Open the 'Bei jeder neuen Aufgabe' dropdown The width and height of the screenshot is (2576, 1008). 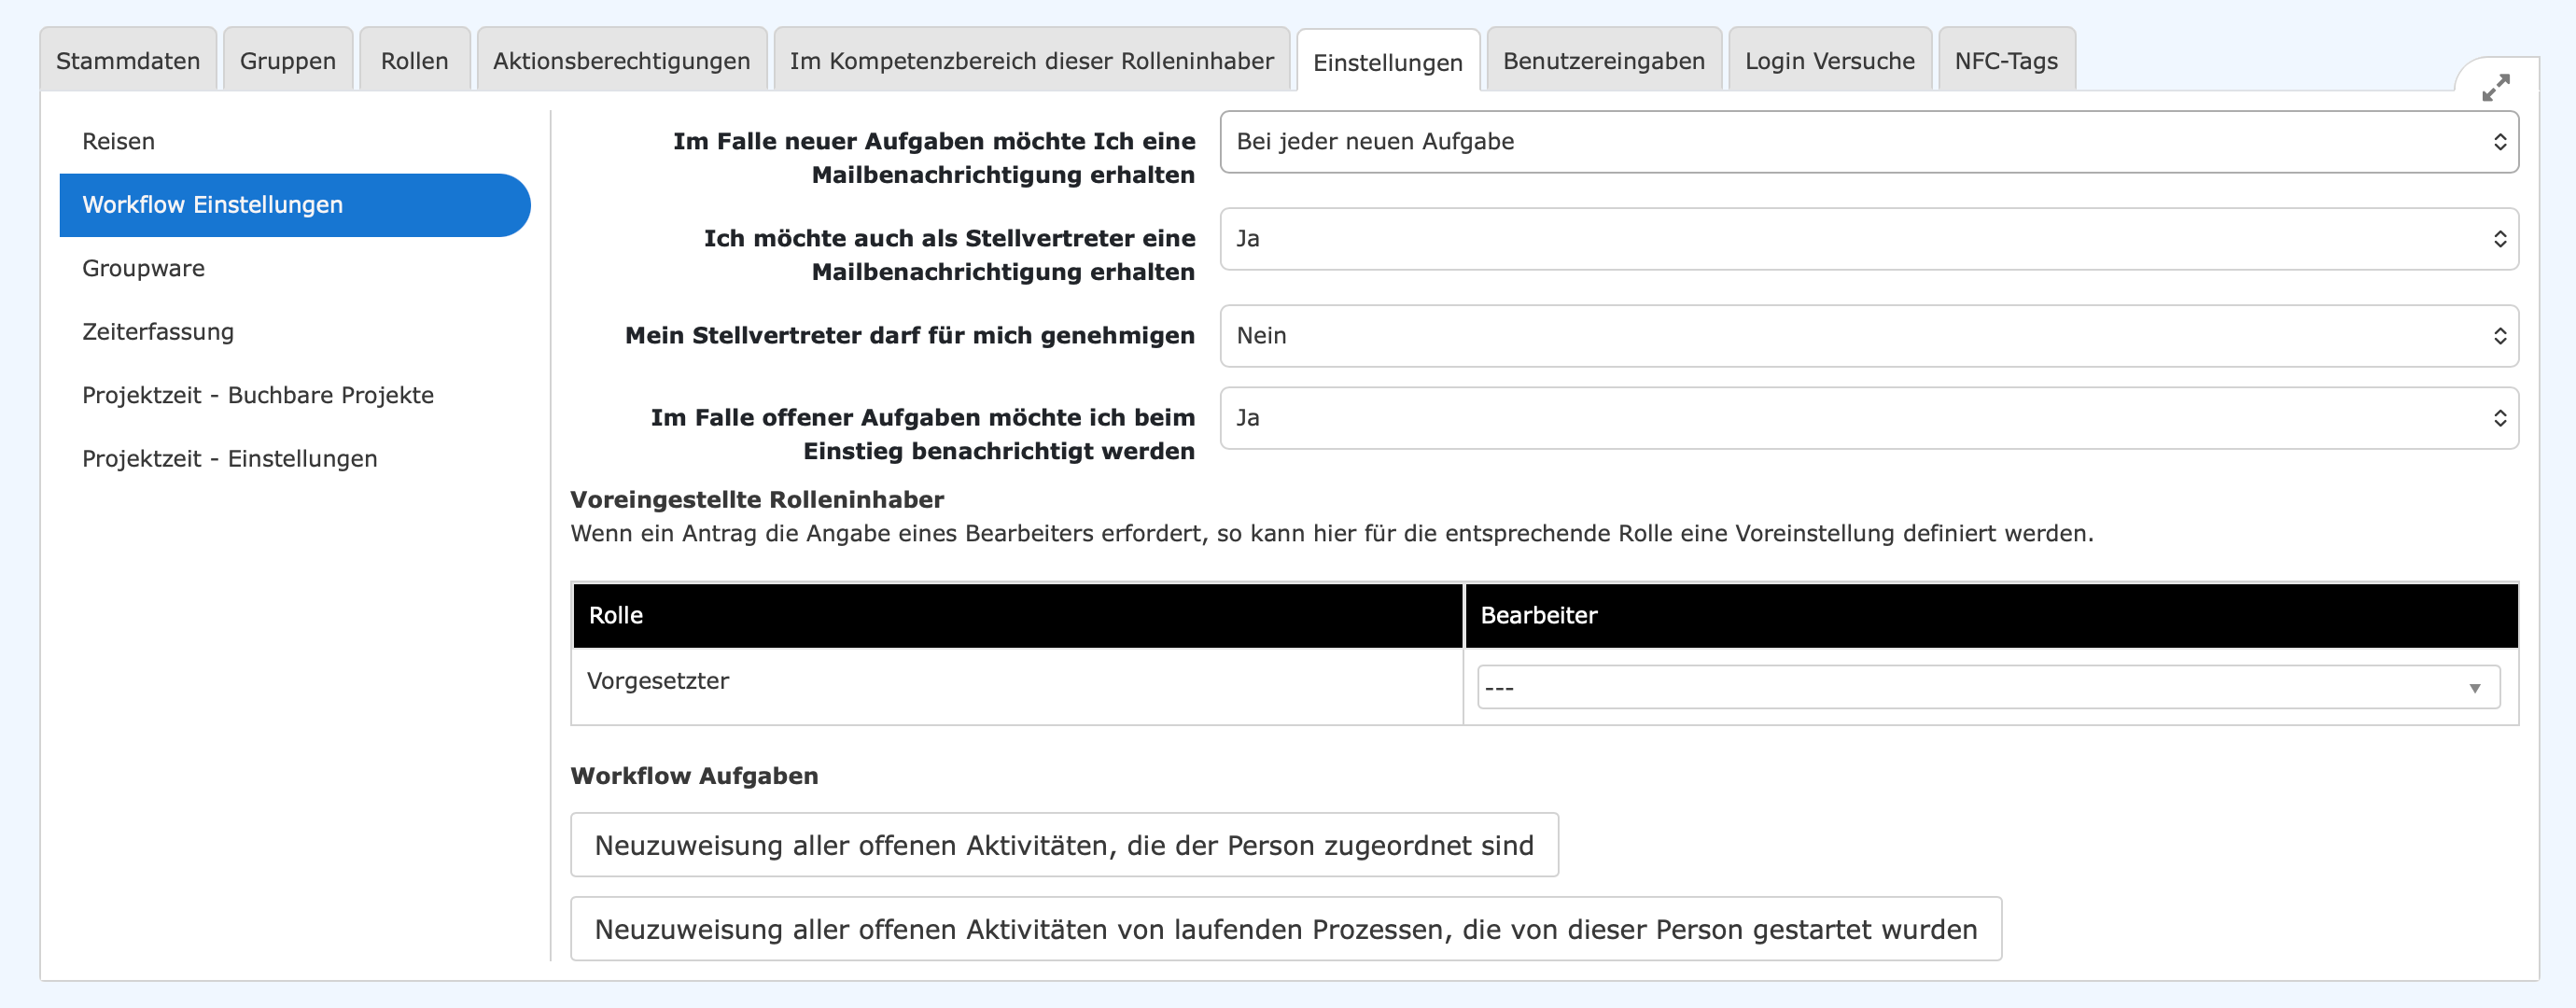pyautogui.click(x=1868, y=141)
